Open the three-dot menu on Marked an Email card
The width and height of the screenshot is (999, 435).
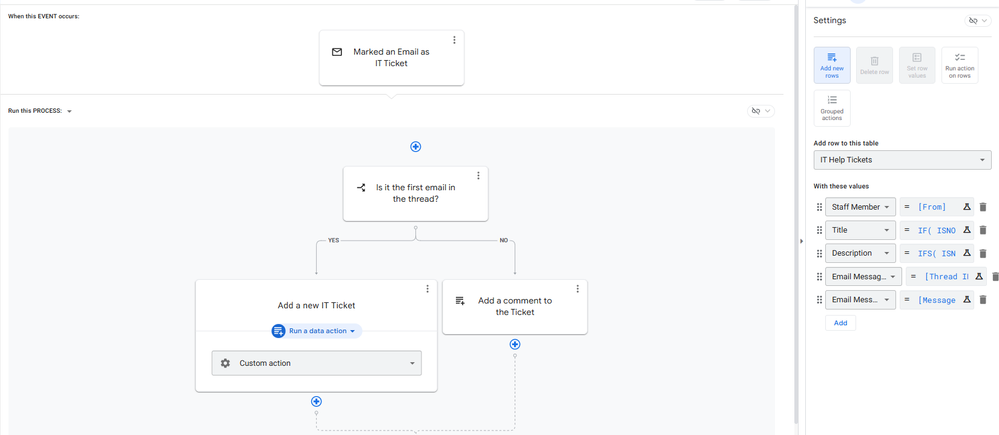pos(454,40)
